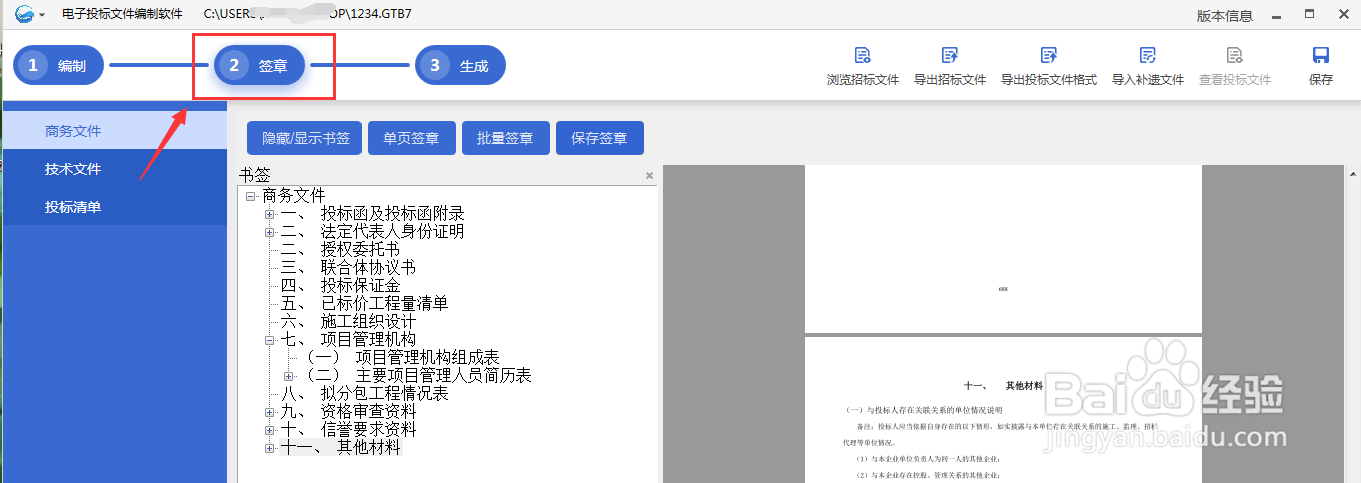This screenshot has height=483, width=1361.
Task: Go to step 3 生成
Action: [x=460, y=66]
